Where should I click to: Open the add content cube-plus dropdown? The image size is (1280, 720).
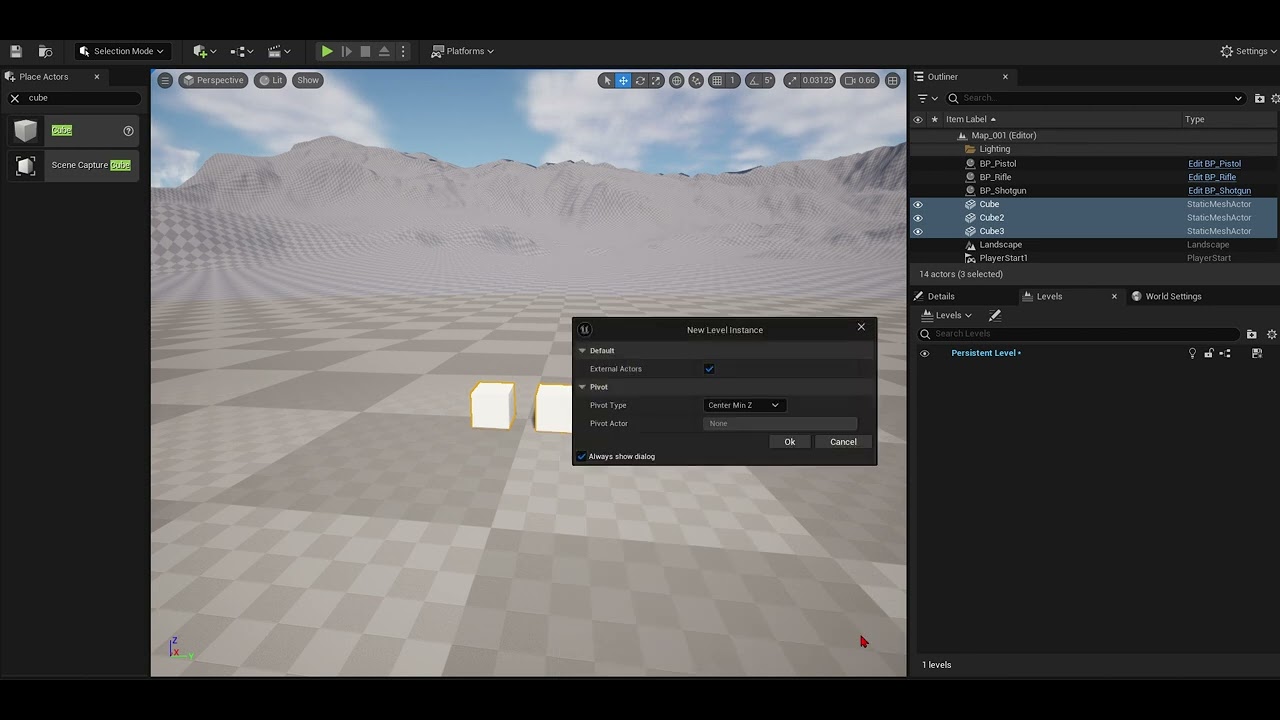point(205,51)
